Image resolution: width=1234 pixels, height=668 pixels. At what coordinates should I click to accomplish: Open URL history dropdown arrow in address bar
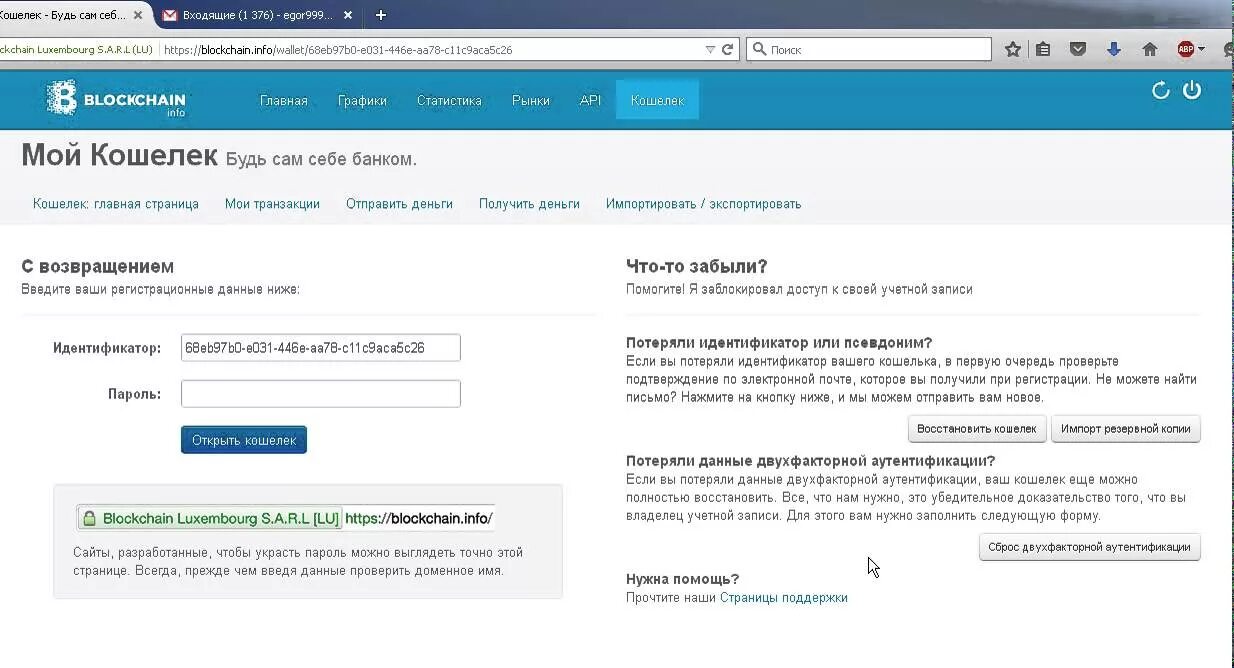click(710, 49)
